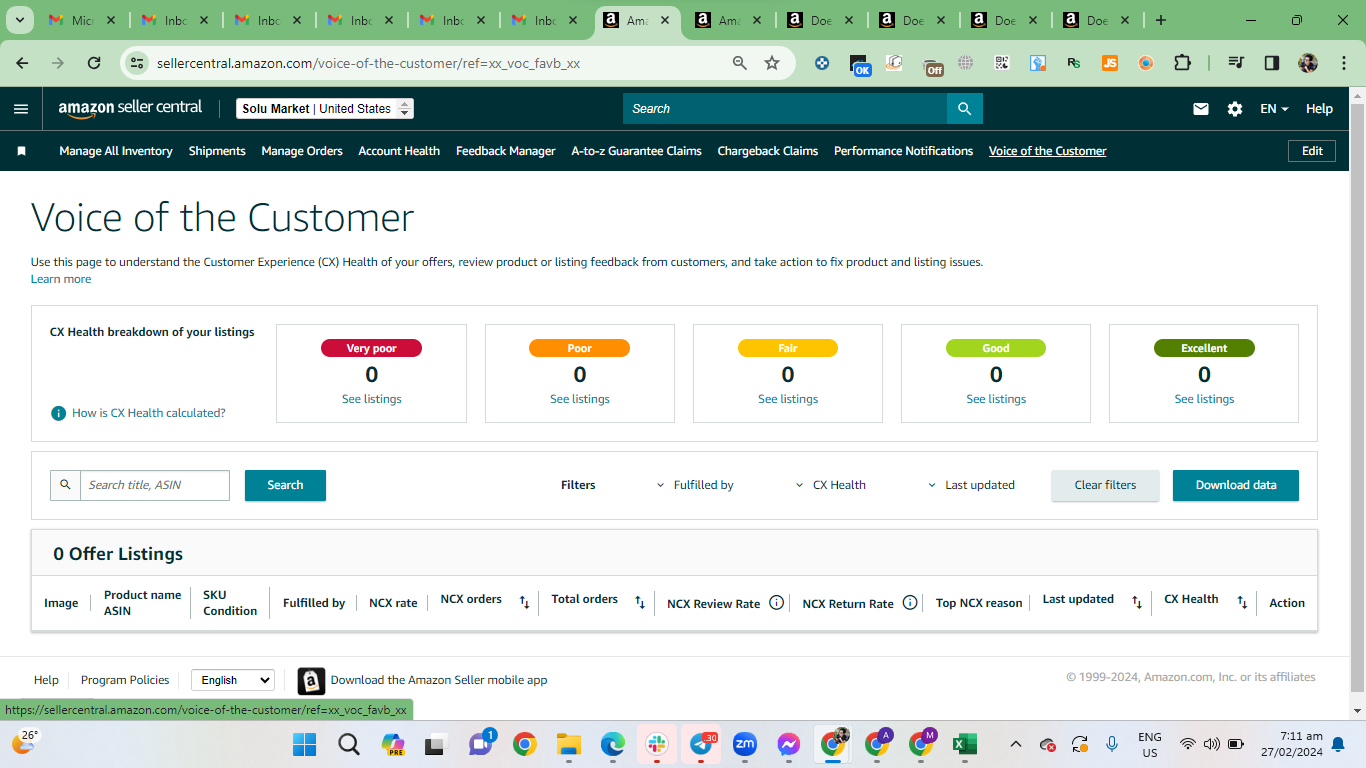The image size is (1366, 768).
Task: Open Chrome side panel icon
Action: [1272, 63]
